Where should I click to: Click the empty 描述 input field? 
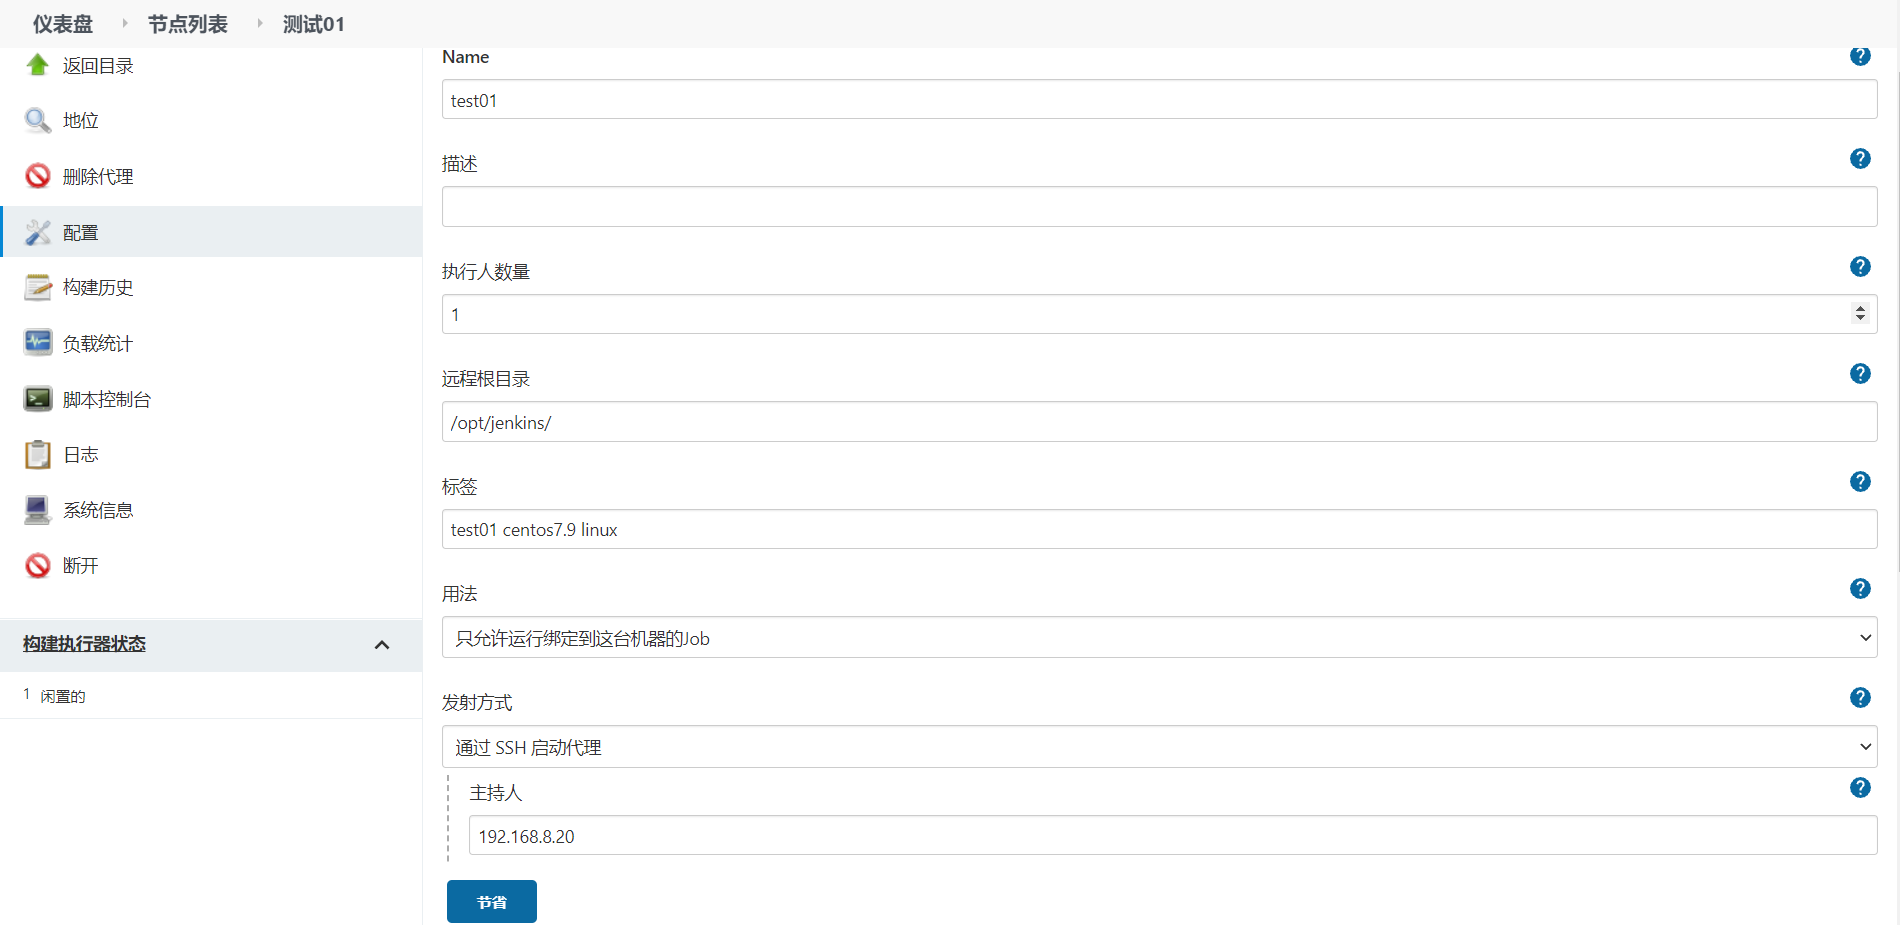click(1159, 207)
